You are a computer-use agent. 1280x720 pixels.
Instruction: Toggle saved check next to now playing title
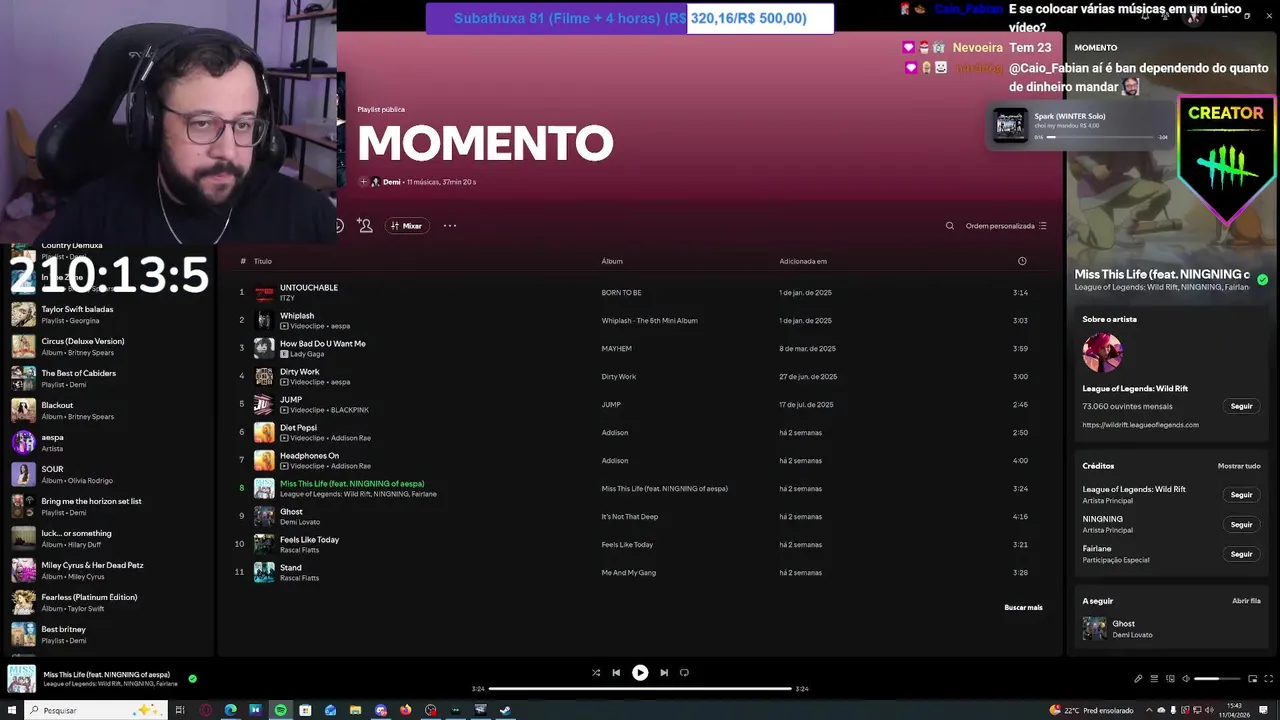pyautogui.click(x=193, y=678)
